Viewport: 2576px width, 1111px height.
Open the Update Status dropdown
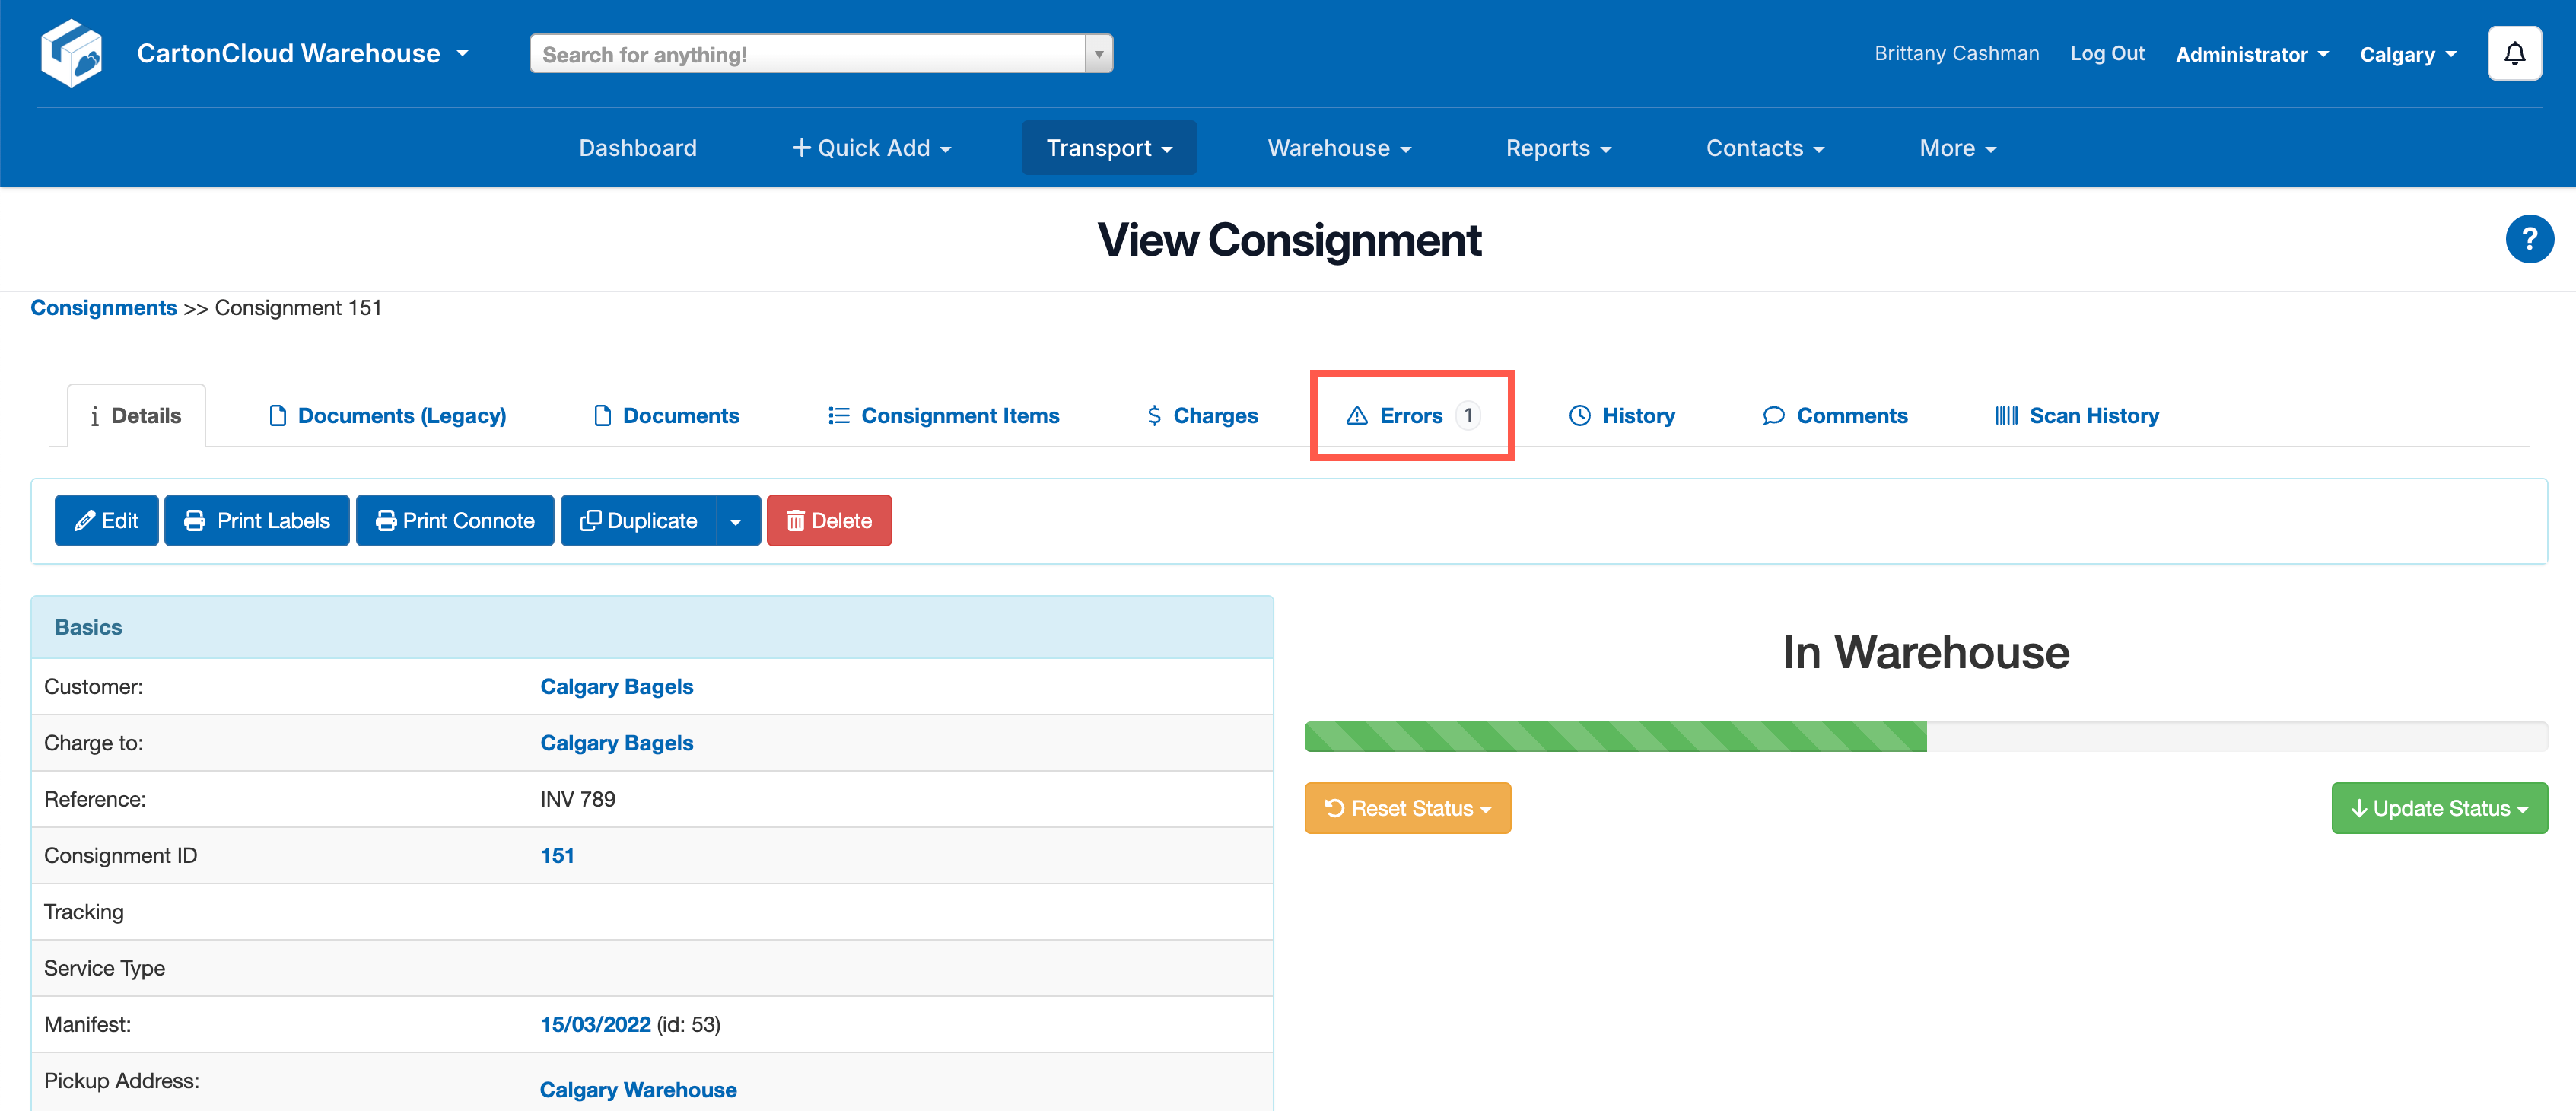click(x=2438, y=808)
